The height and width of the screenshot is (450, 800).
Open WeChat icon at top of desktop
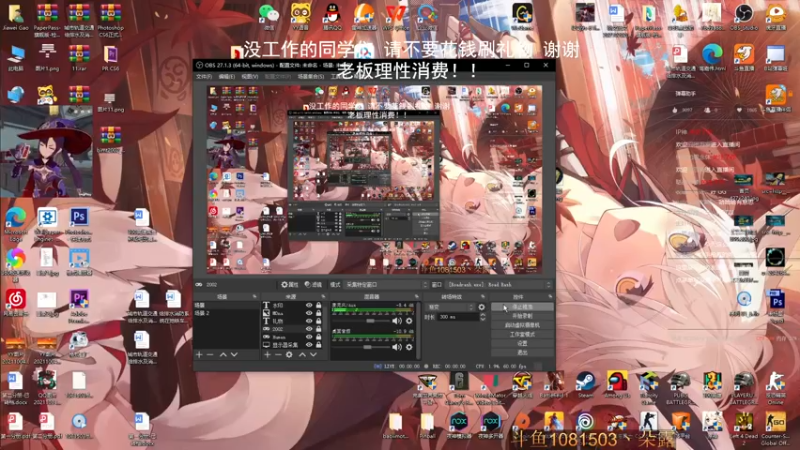(x=269, y=15)
